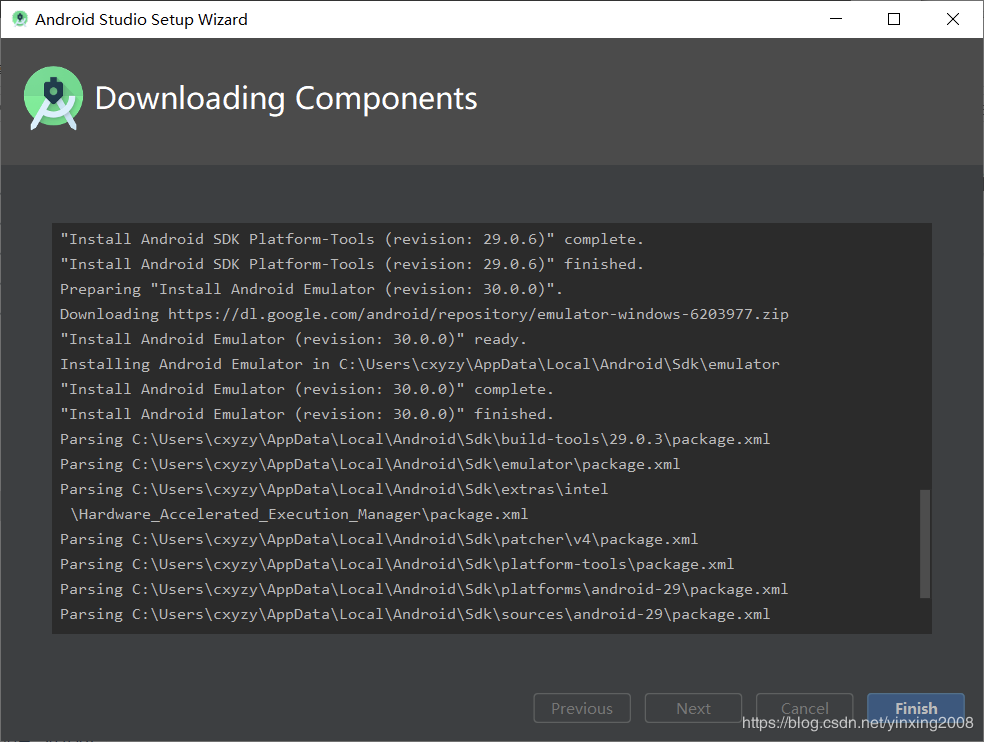Screen dimensions: 984x742
Task: Click the 'Parsing ...Sdk\emulator\package.xml' line
Action: (370, 464)
